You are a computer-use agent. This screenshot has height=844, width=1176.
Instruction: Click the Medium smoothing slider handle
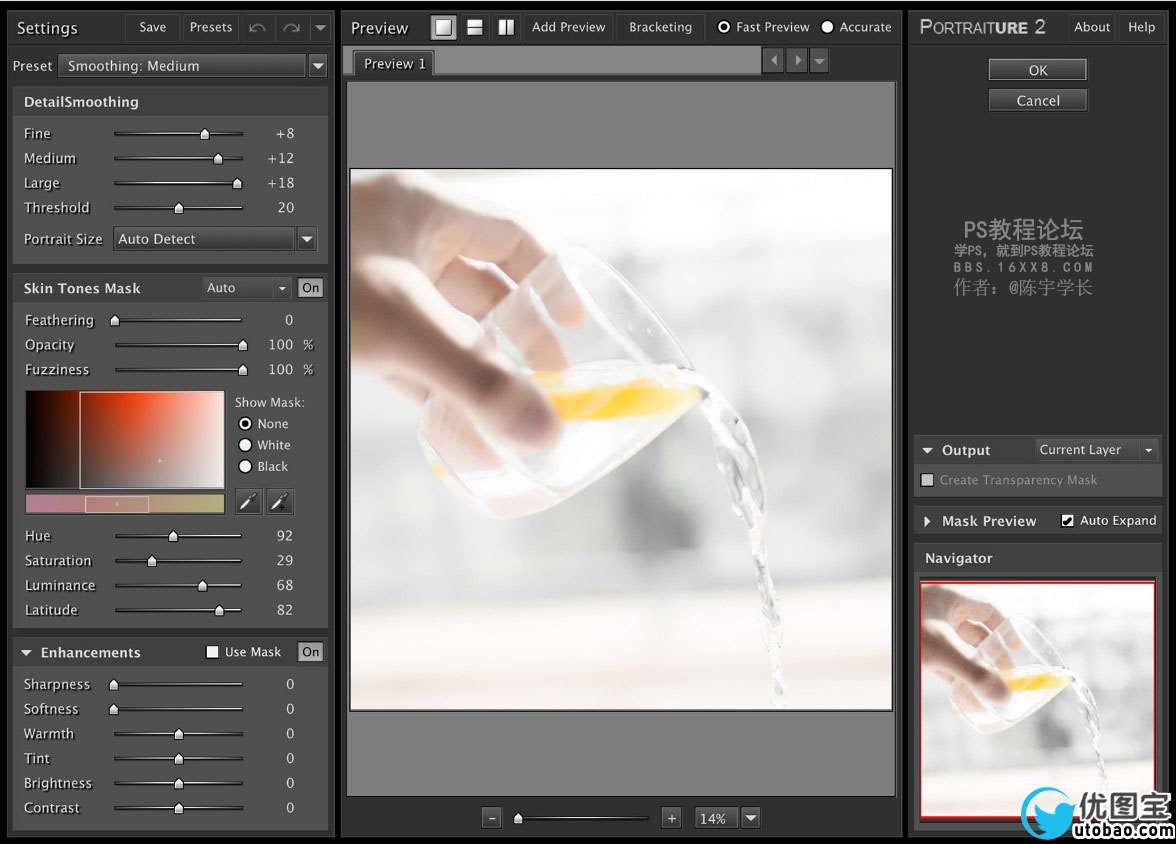pos(218,159)
